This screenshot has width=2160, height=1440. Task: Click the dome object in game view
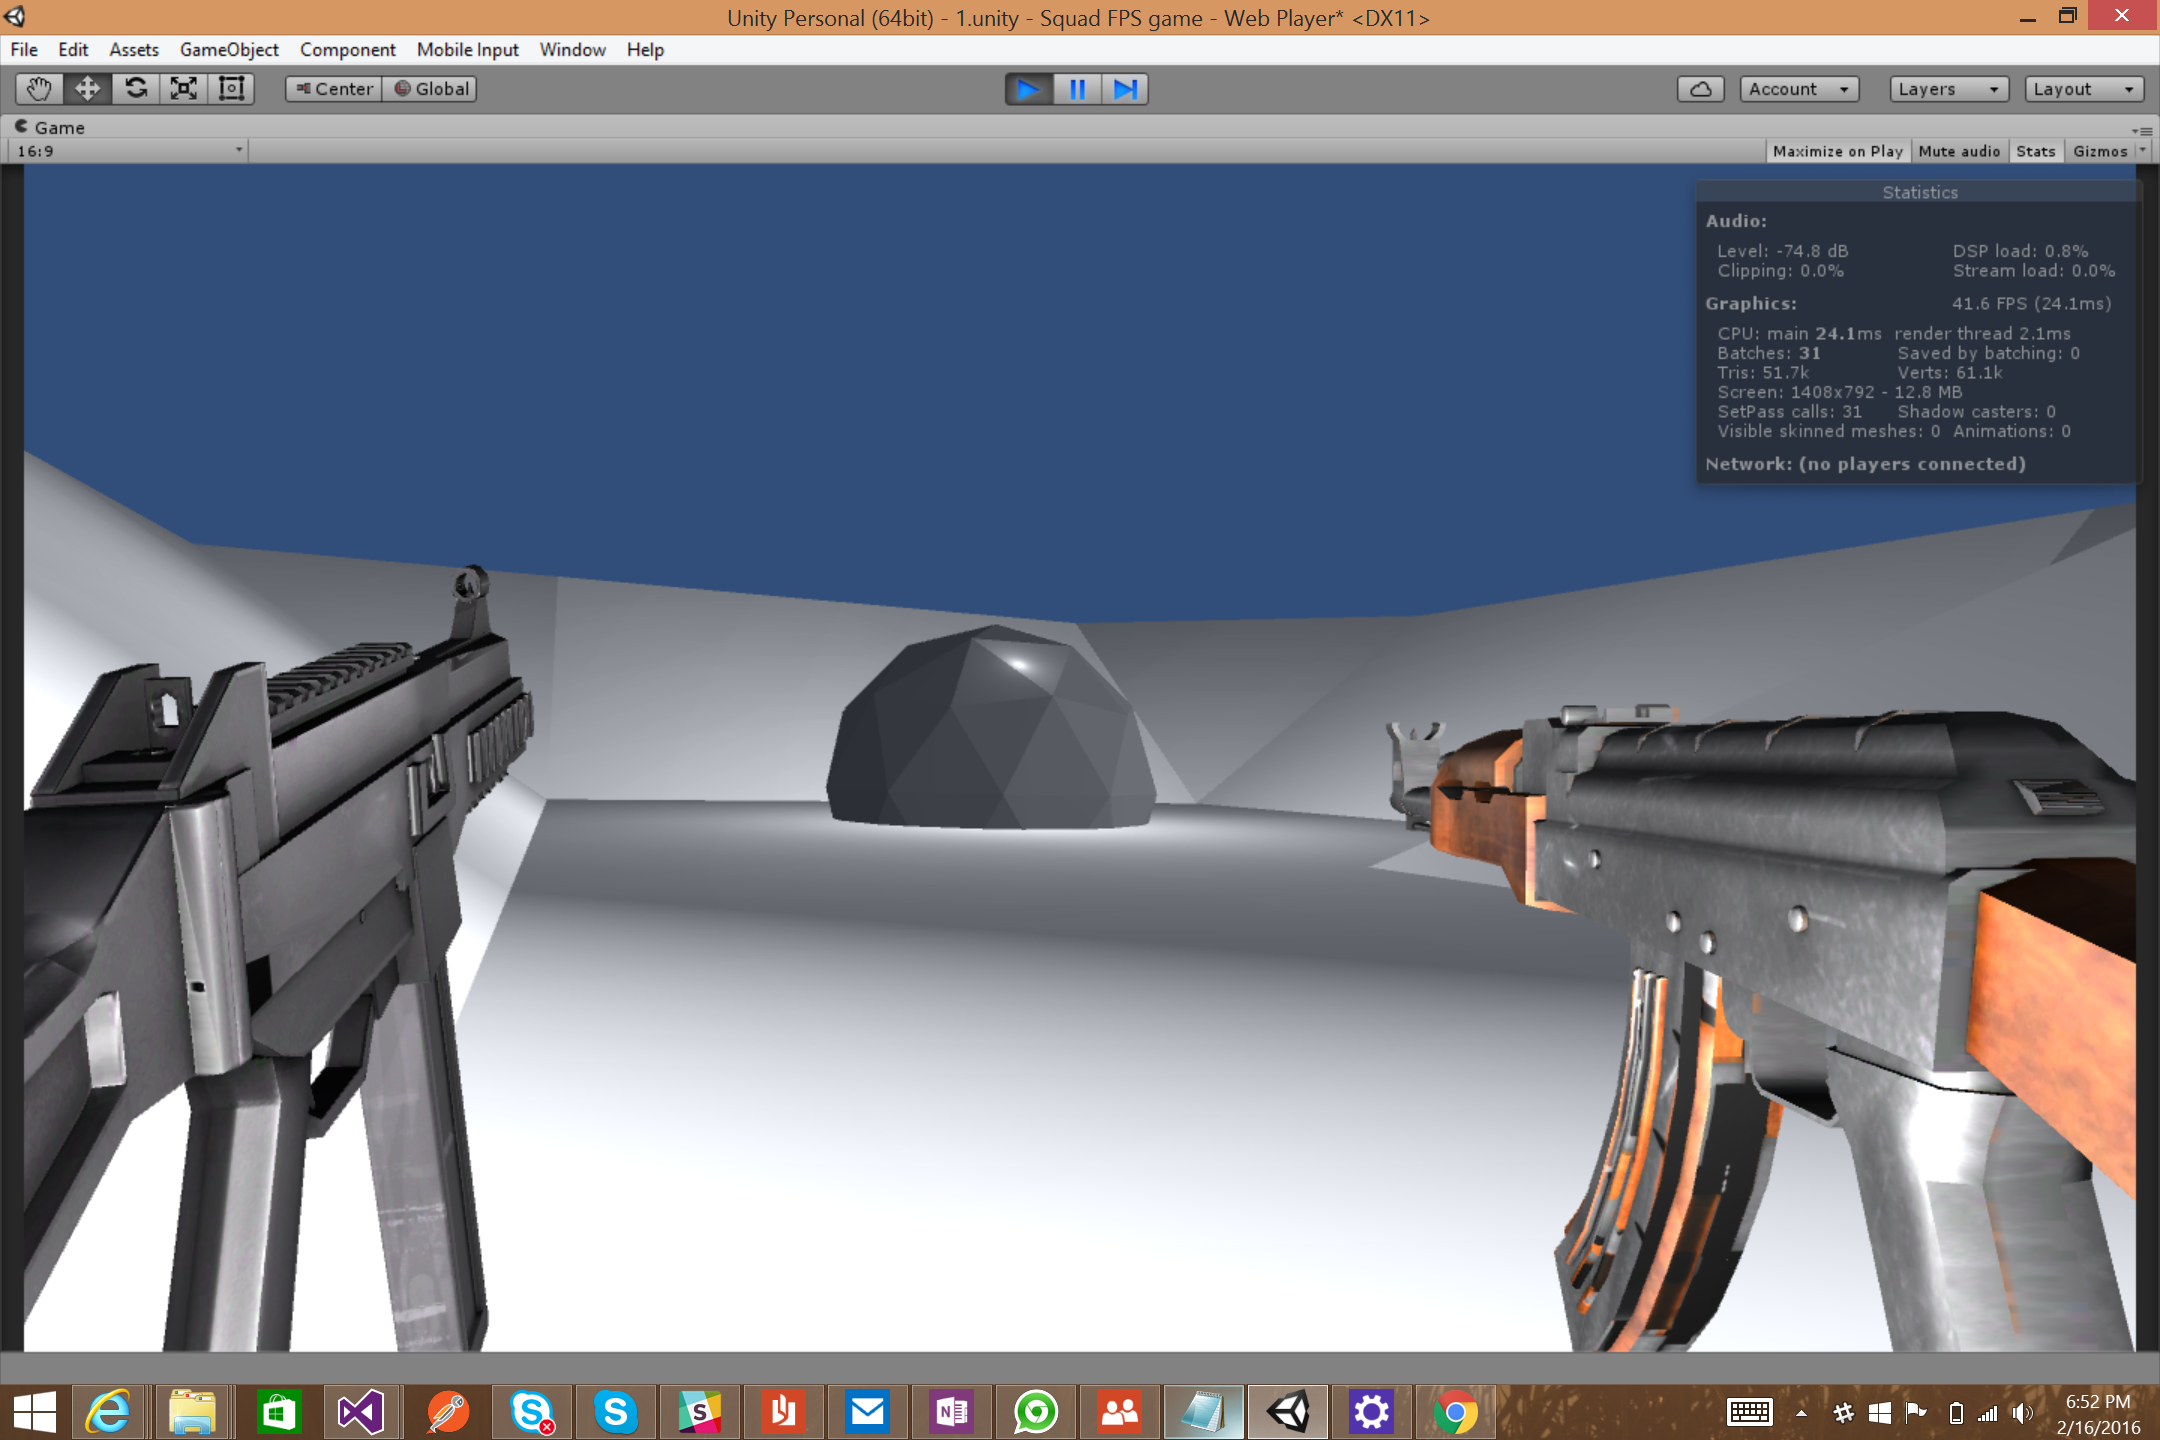click(x=990, y=730)
